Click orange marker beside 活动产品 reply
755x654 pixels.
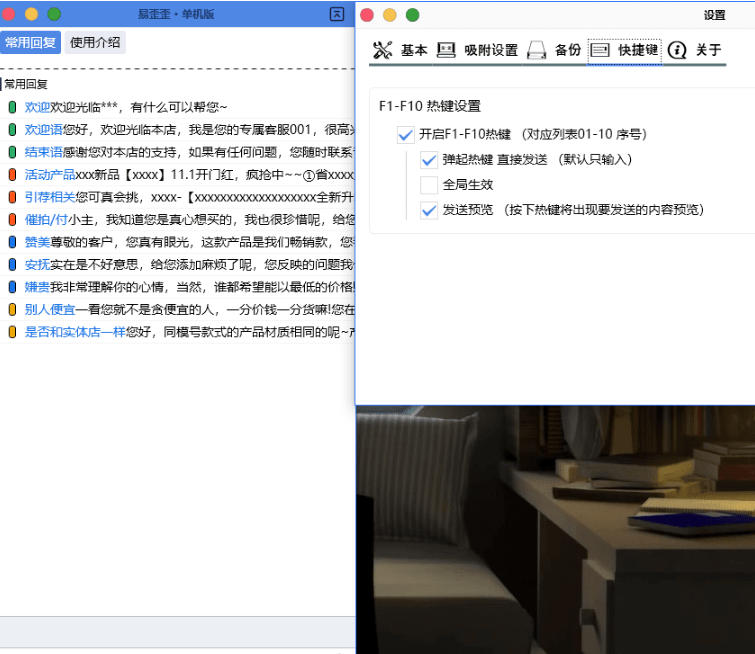click(x=13, y=174)
